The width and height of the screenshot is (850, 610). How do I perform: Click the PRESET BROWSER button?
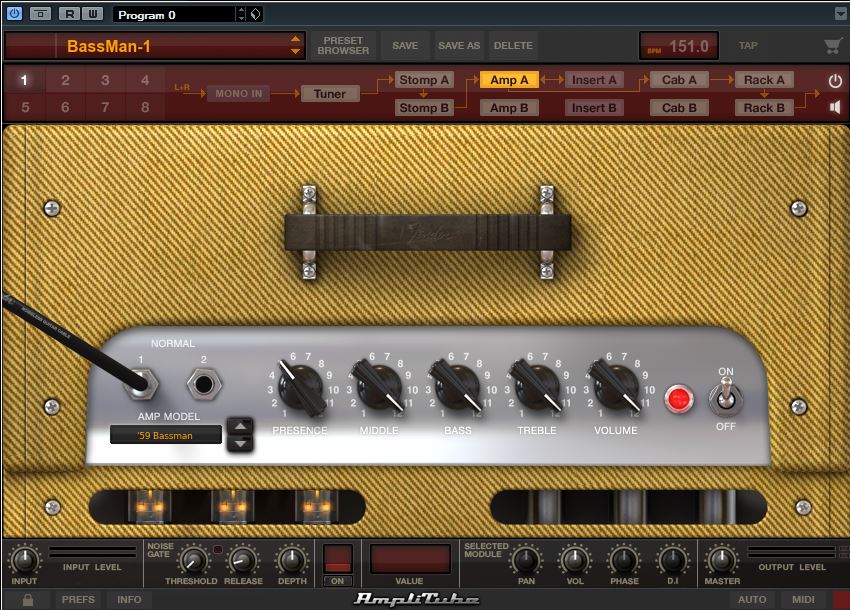(x=343, y=46)
